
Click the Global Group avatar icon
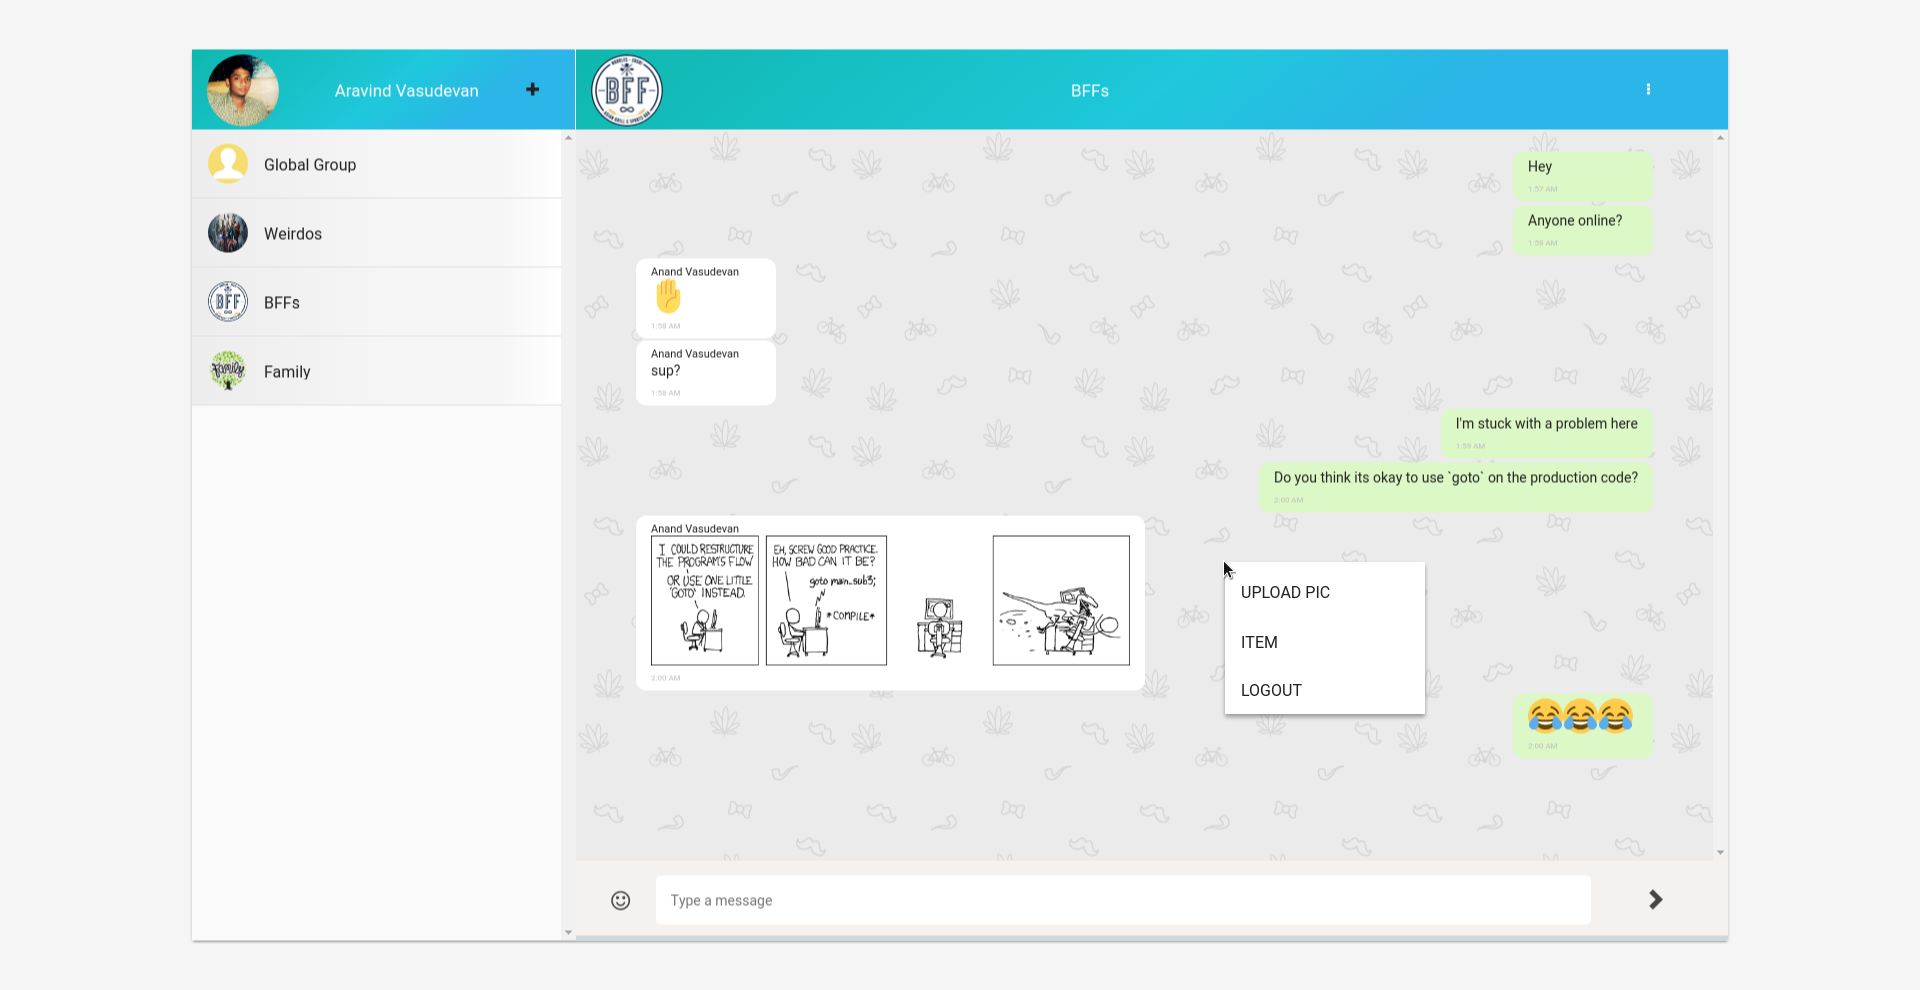coord(228,164)
